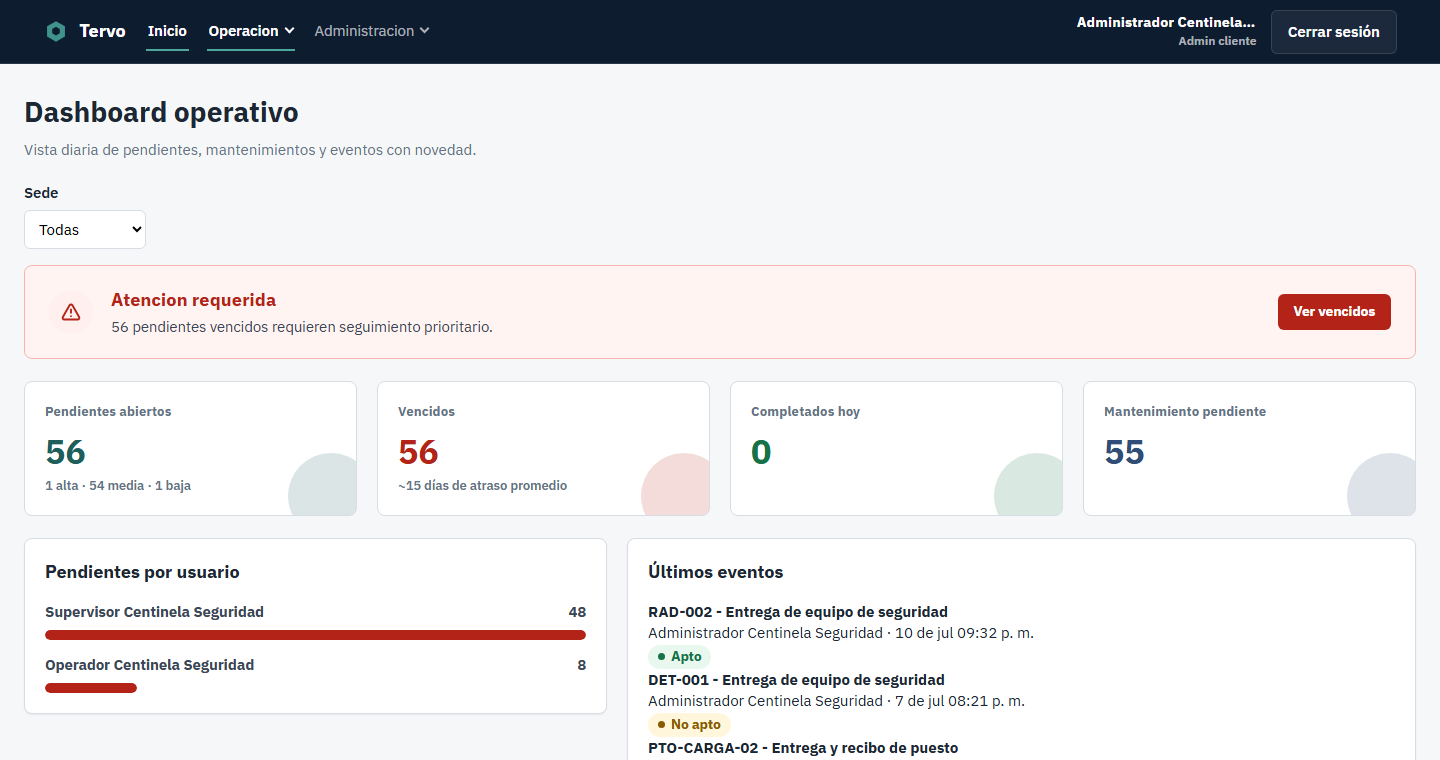The width and height of the screenshot is (1440, 760).
Task: Click the warning triangle alert icon
Action: (71, 312)
